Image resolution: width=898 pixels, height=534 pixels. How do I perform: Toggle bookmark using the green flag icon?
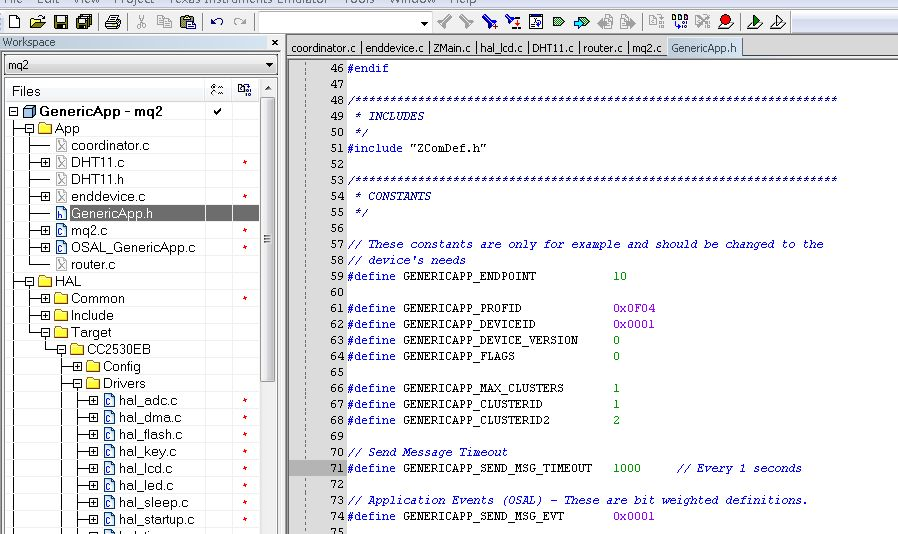click(x=560, y=22)
